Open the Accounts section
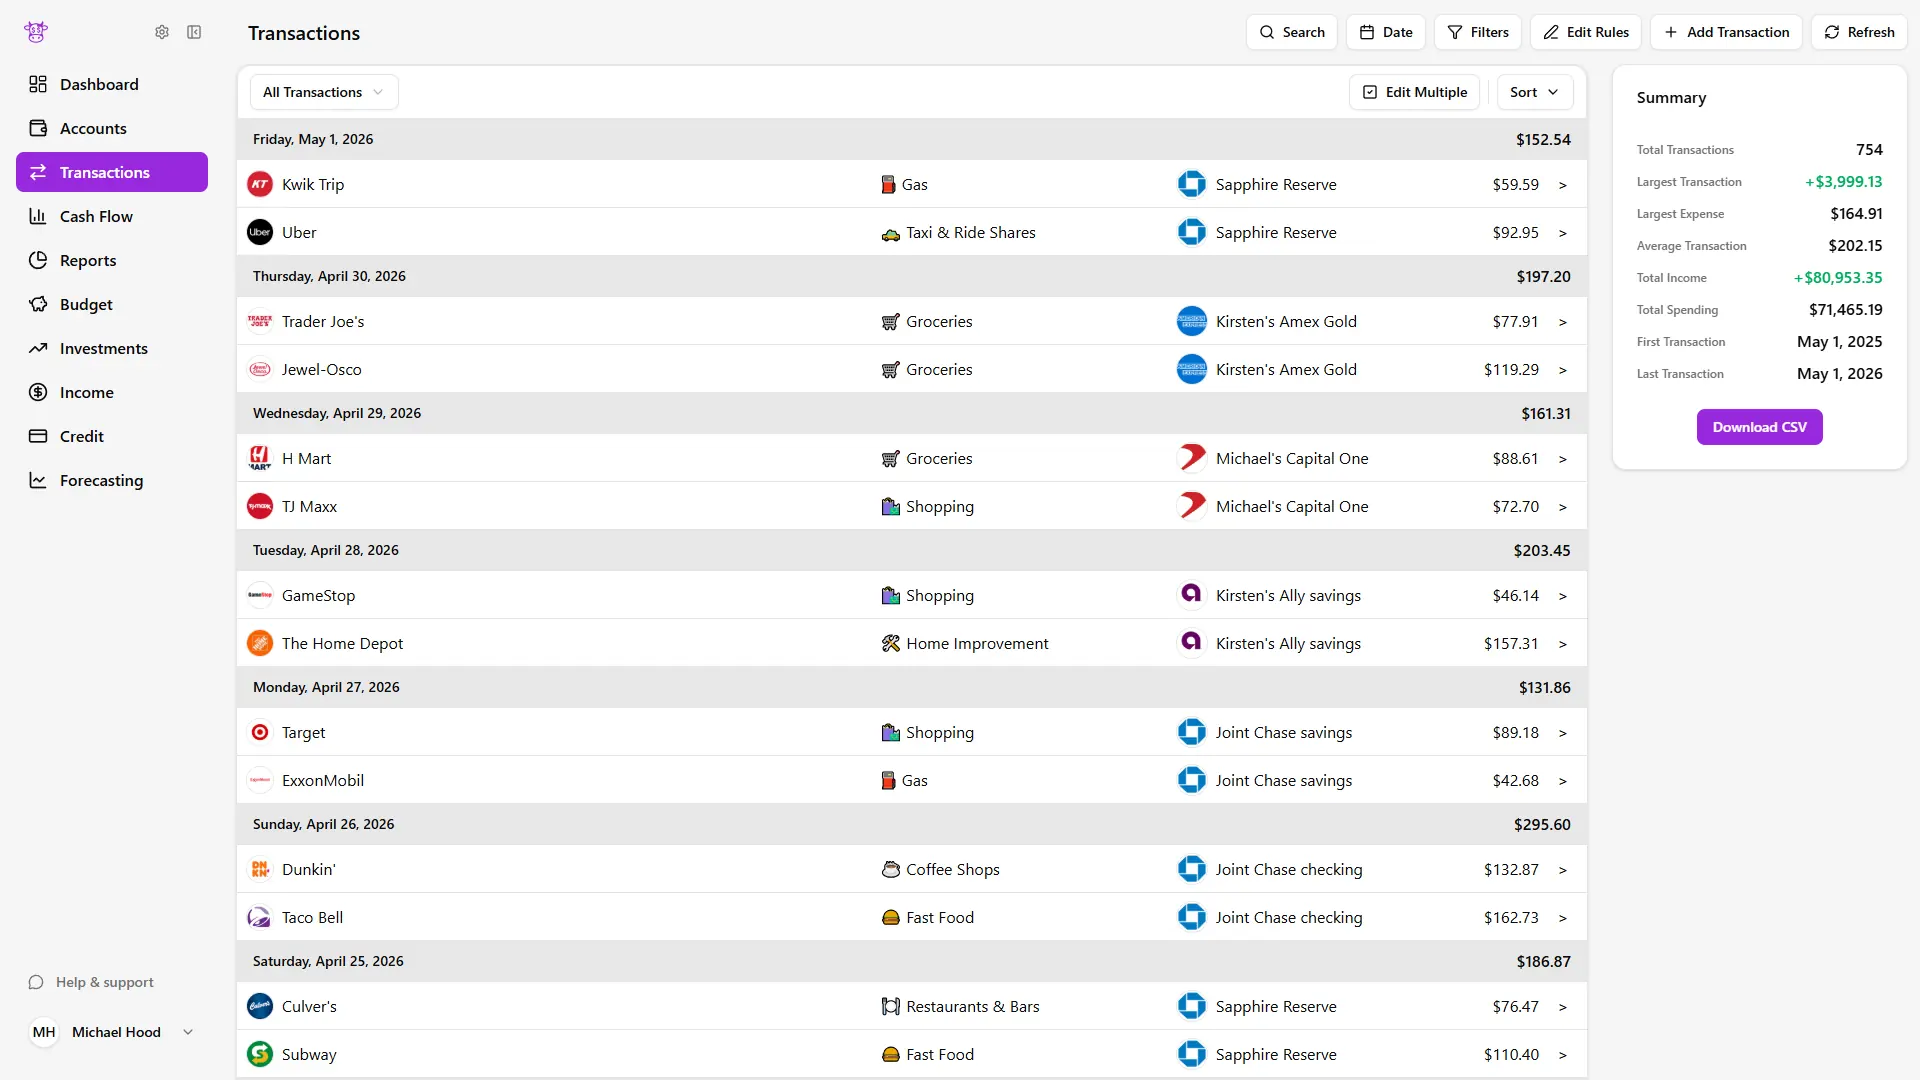1920x1080 pixels. (112, 128)
